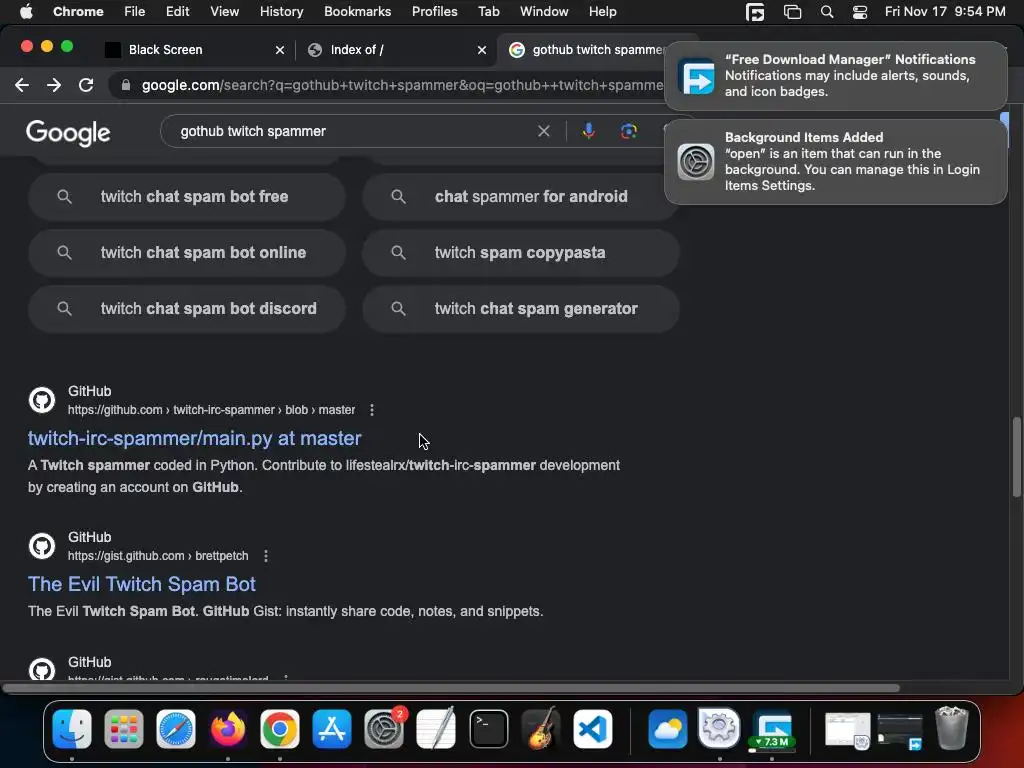Screen dimensions: 1024x768
Task: Go forward with the browser forward arrow
Action: (54, 85)
